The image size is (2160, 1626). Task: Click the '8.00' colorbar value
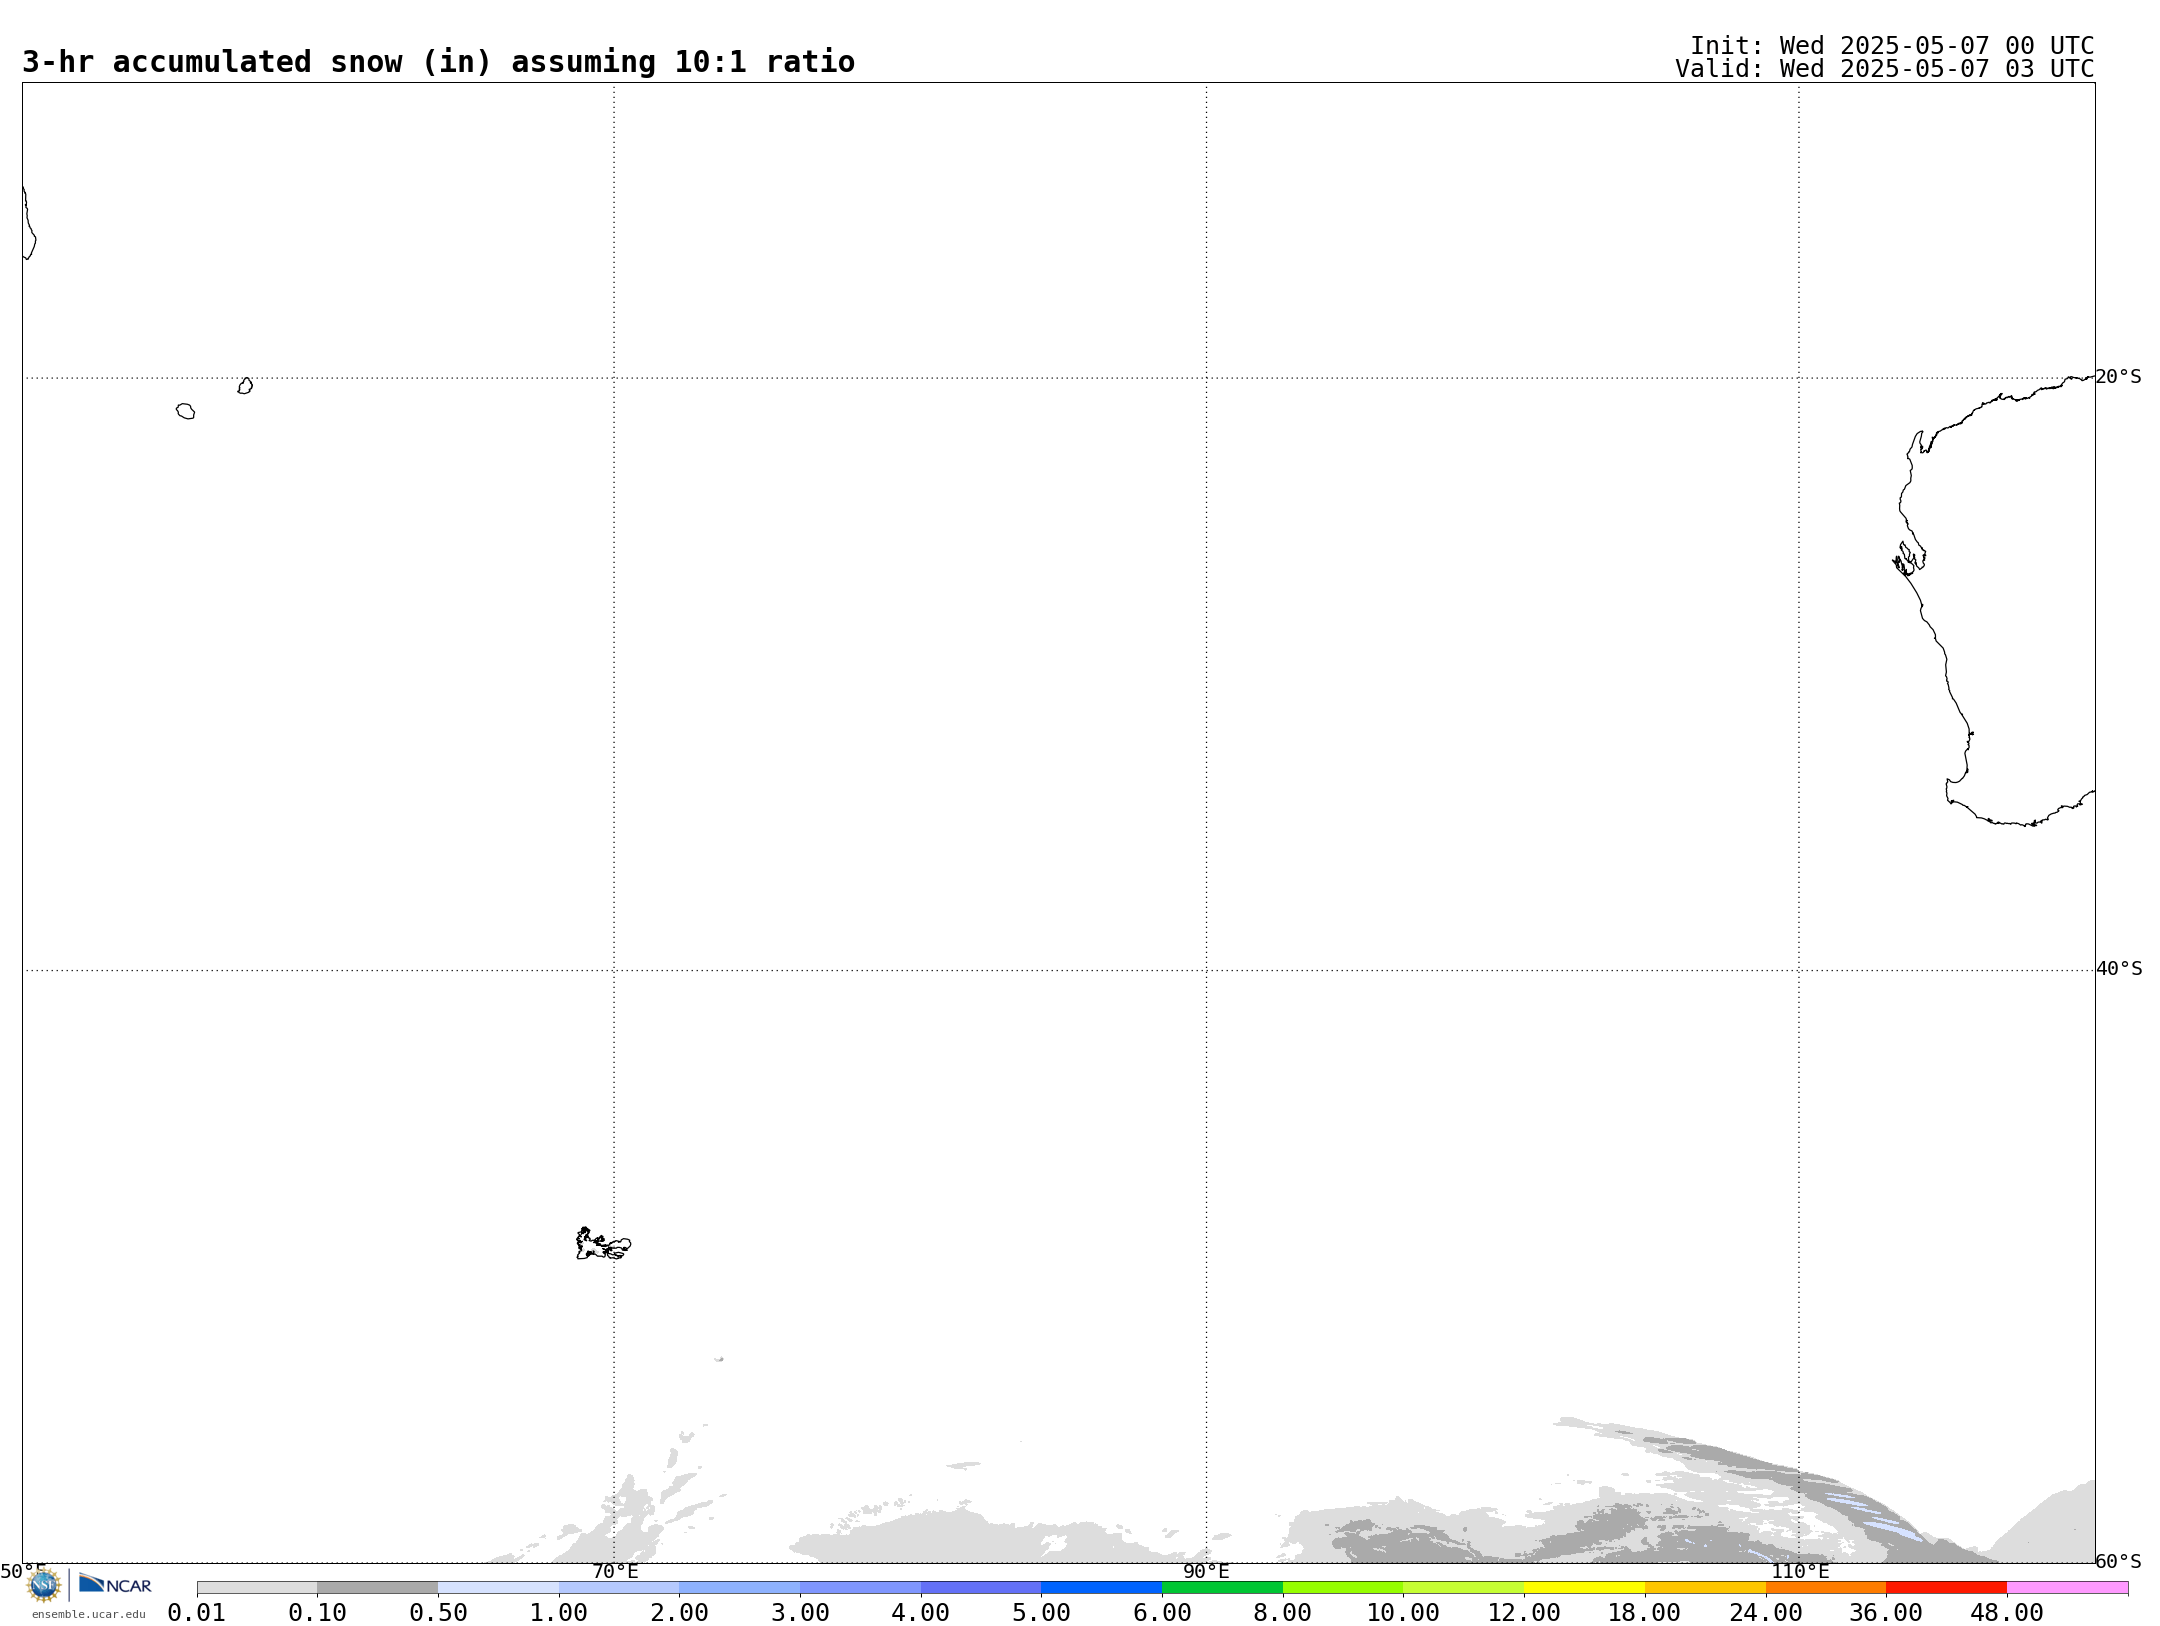1283,1613
